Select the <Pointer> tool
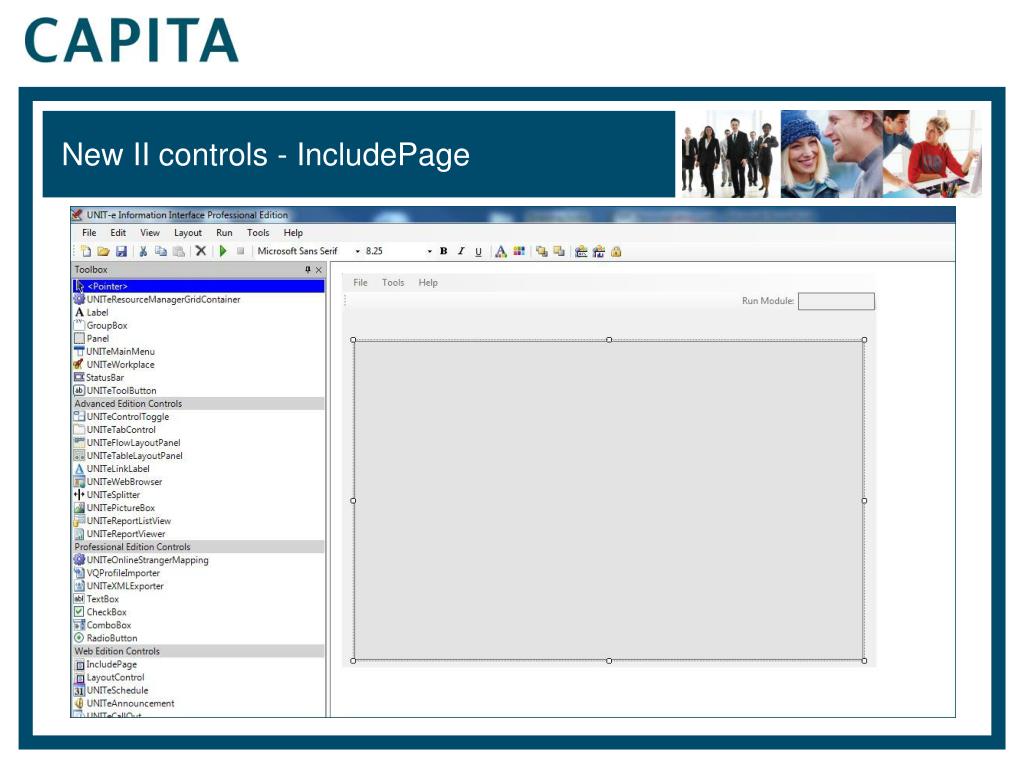The height and width of the screenshot is (768, 1024). [x=199, y=286]
